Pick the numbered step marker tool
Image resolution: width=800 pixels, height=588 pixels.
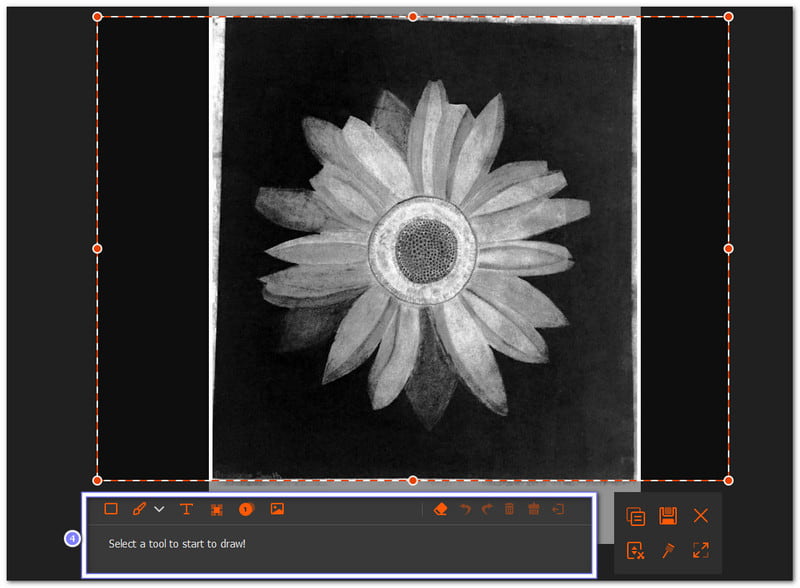246,509
